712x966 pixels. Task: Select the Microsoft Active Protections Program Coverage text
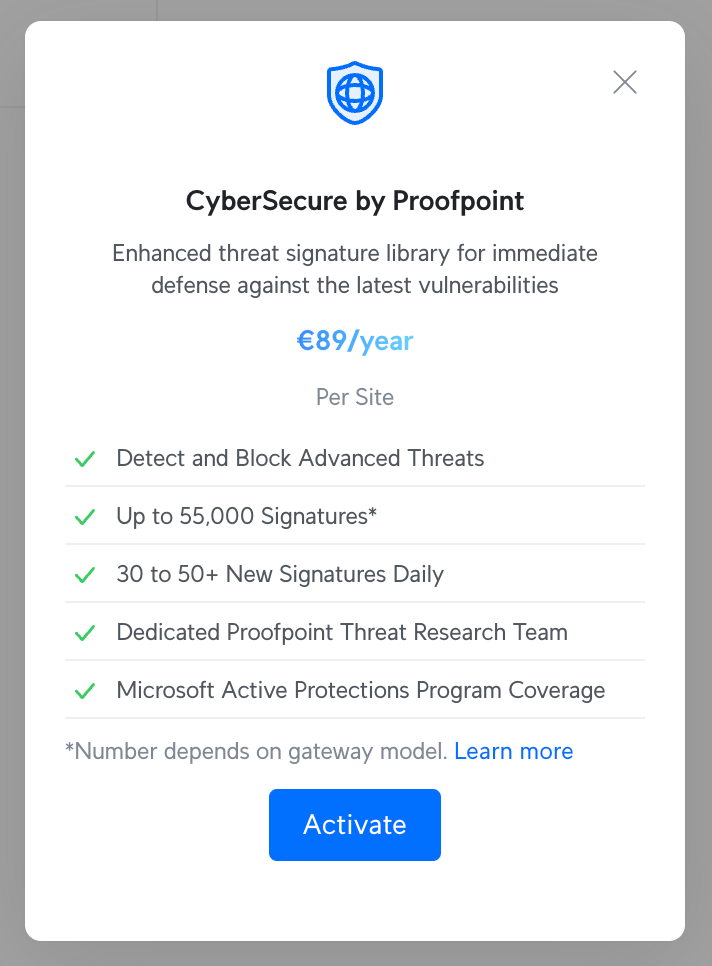pos(360,691)
